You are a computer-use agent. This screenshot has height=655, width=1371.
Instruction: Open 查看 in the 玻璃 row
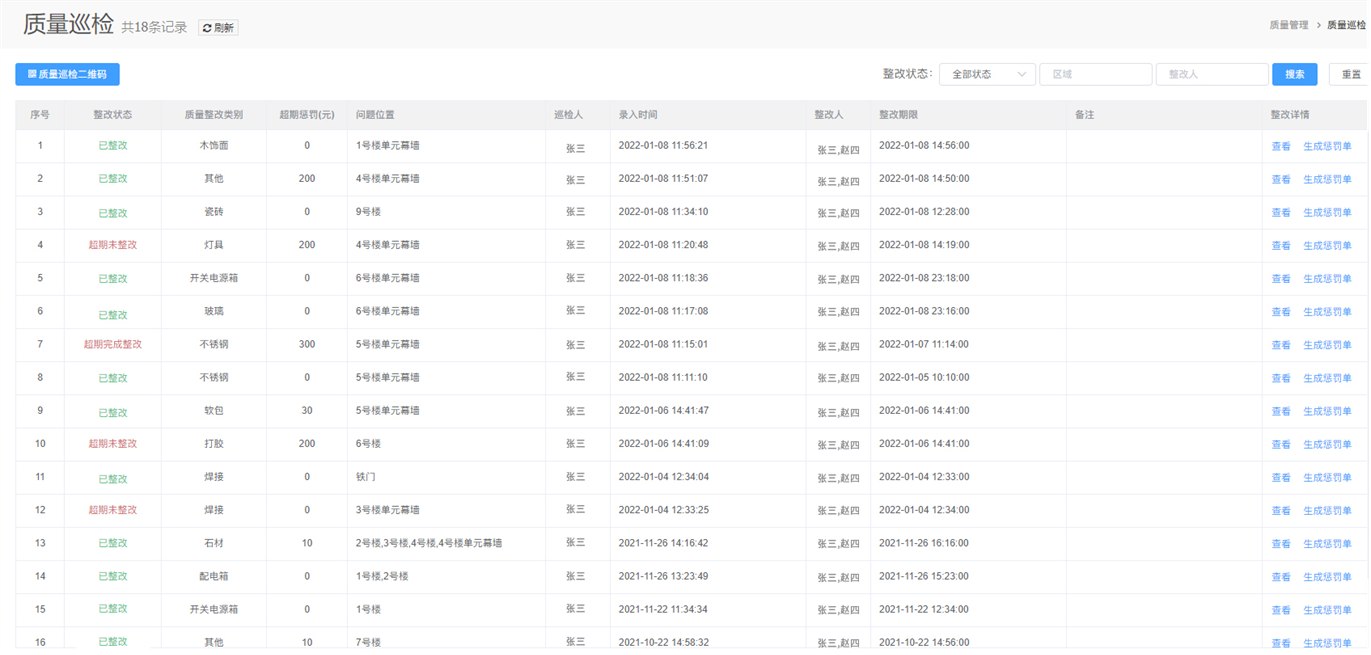[1281, 312]
